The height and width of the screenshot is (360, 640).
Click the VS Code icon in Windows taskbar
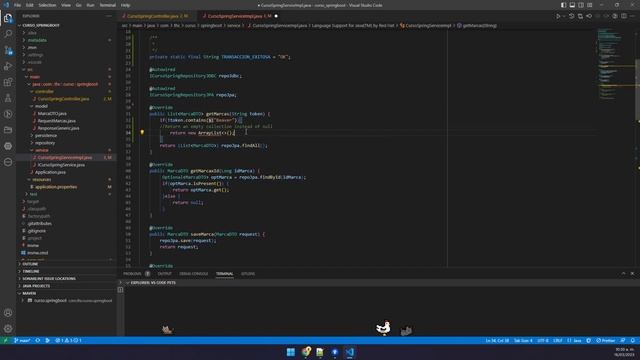(x=350, y=352)
